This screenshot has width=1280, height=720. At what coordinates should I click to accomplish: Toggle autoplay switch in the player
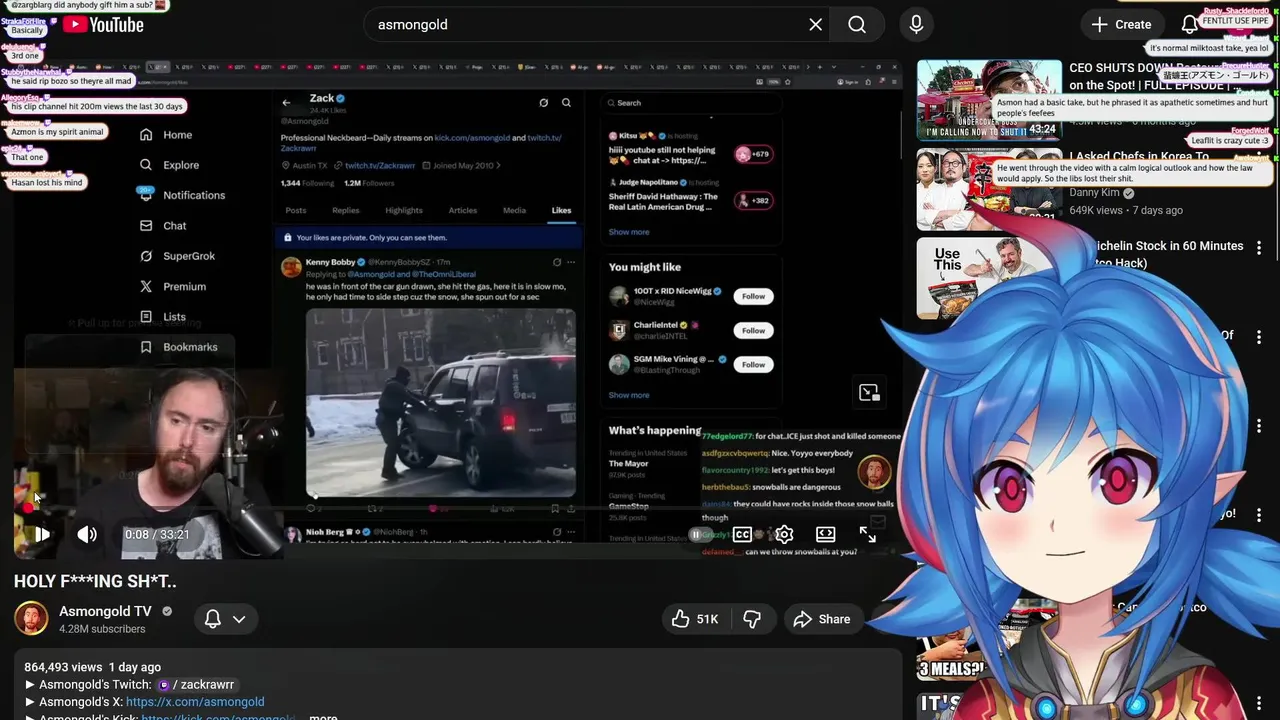click(700, 535)
